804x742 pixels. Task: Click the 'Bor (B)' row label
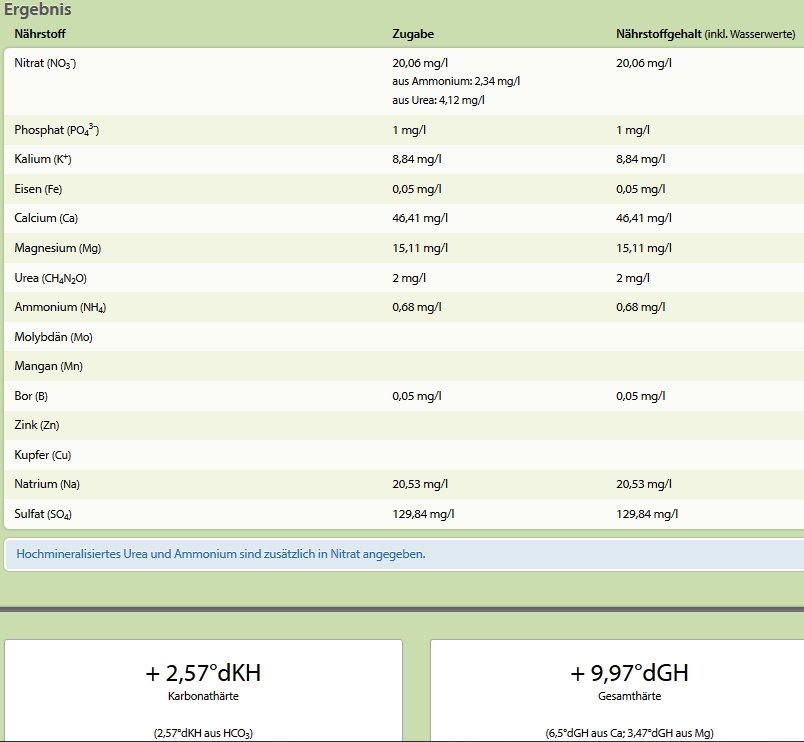31,396
